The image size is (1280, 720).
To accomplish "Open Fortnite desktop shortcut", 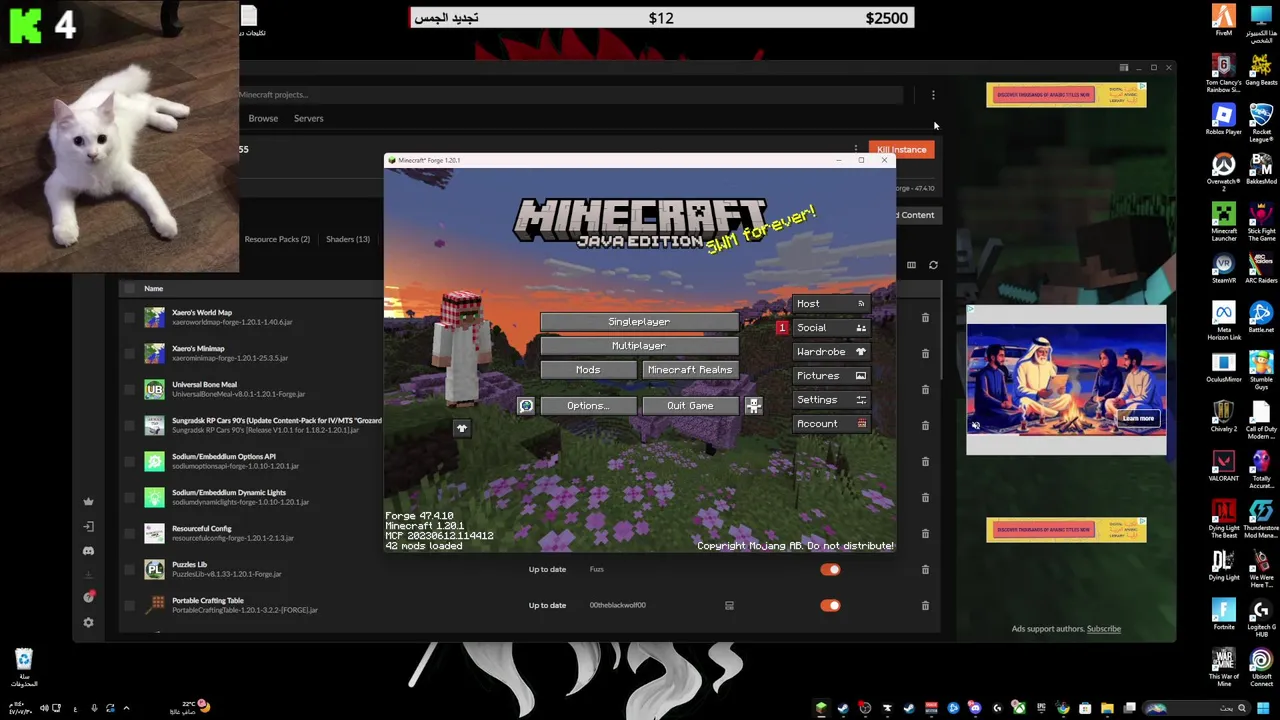I will 1224,615.
